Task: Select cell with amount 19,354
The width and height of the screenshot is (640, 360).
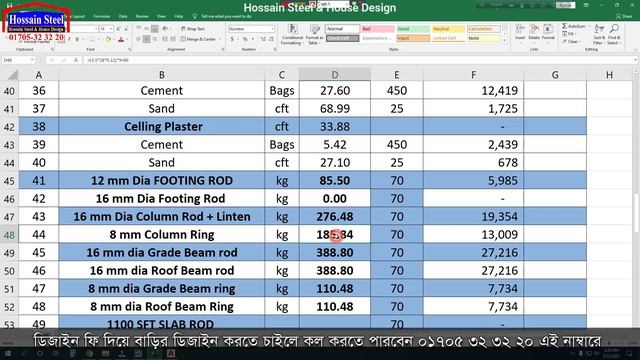Action: click(x=473, y=217)
